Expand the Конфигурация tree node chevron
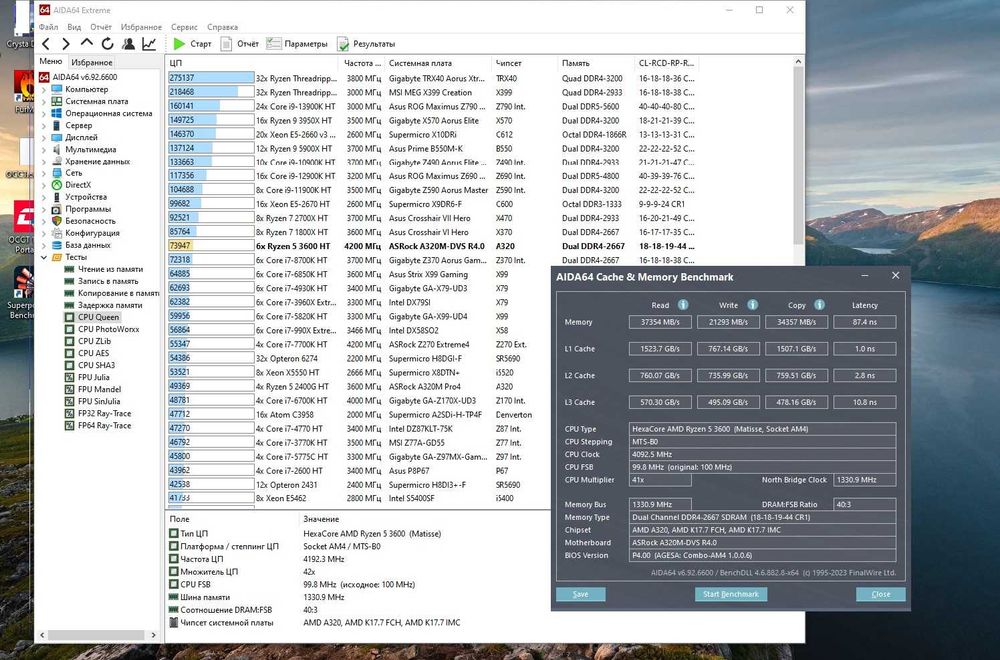Image resolution: width=1000 pixels, height=660 pixels. coord(44,233)
